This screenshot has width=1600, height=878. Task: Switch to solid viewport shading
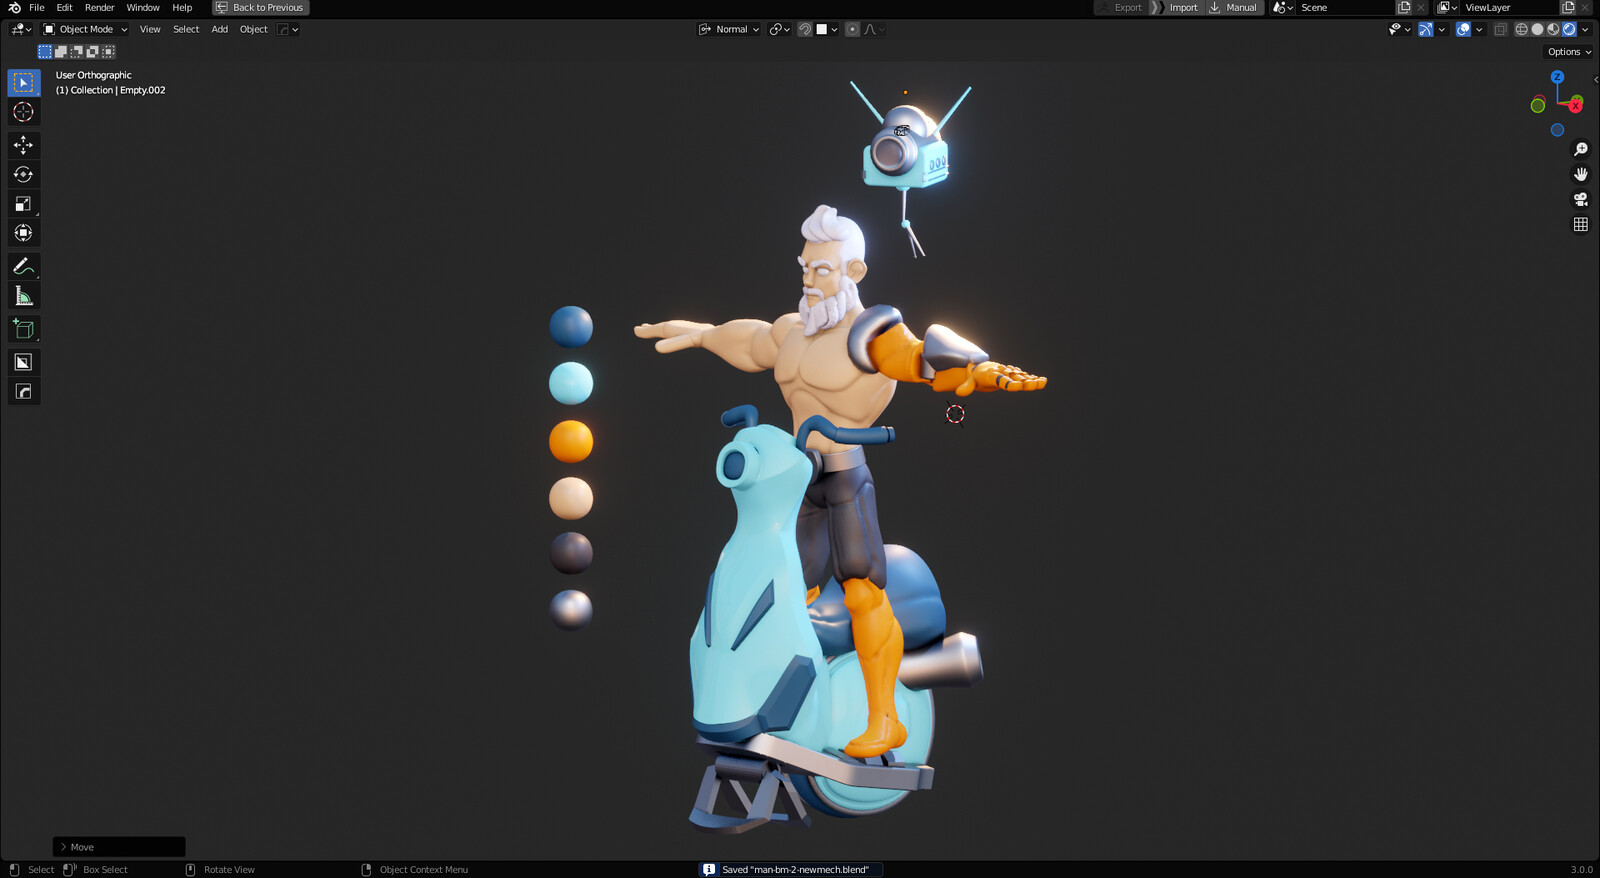1537,29
